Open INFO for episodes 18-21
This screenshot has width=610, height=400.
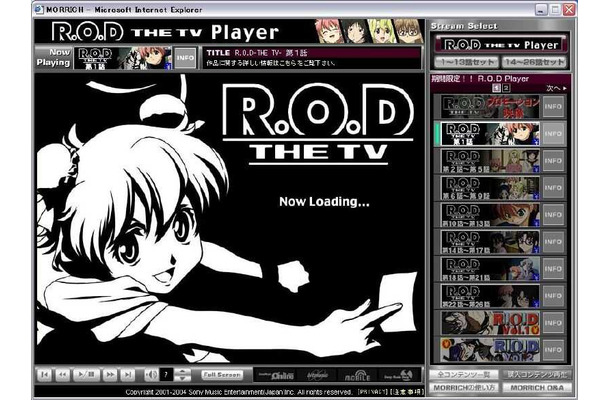(x=553, y=269)
